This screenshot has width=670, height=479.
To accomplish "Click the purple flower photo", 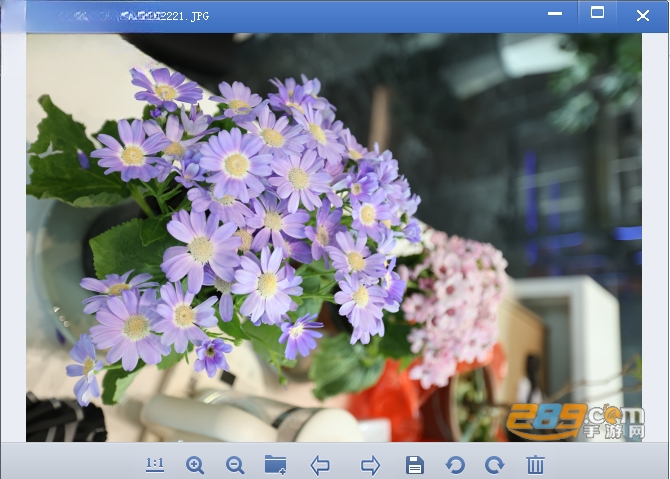I will tap(334, 237).
